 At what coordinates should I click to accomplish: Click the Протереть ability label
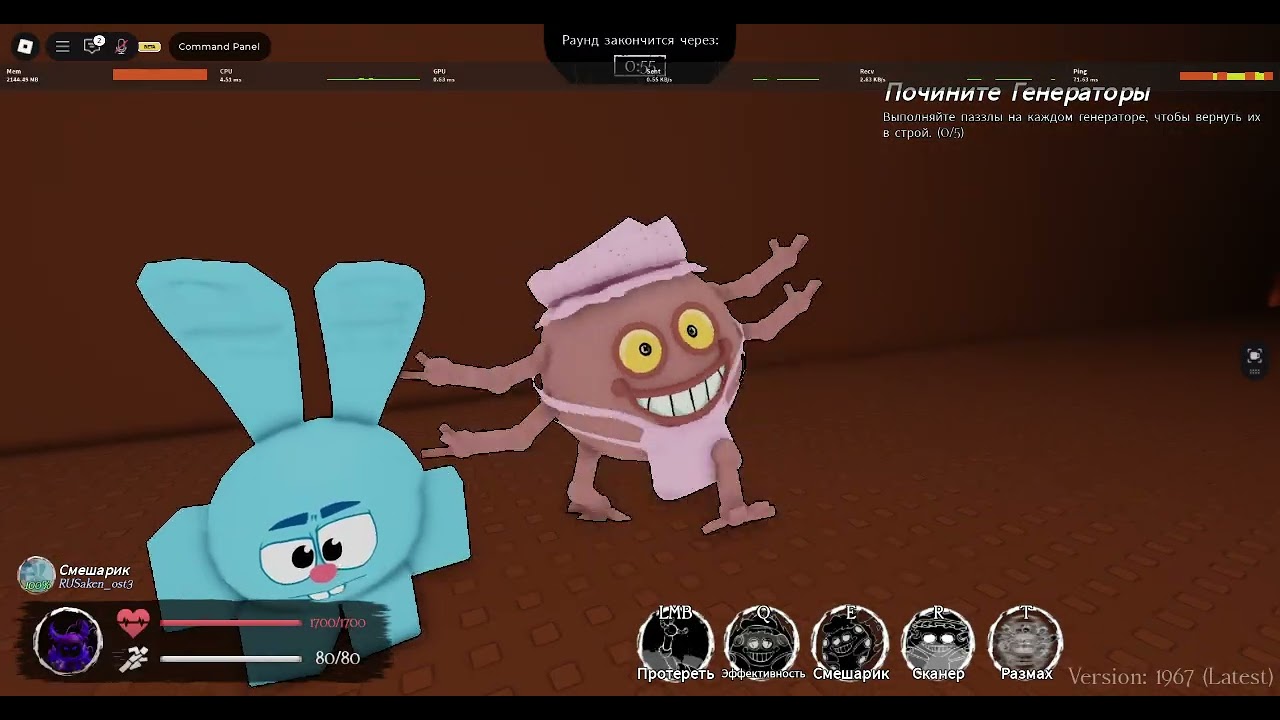(x=675, y=674)
